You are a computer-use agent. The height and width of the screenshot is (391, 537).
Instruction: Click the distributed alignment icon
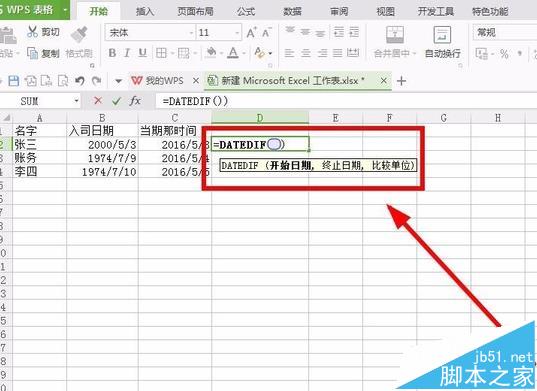click(x=353, y=53)
